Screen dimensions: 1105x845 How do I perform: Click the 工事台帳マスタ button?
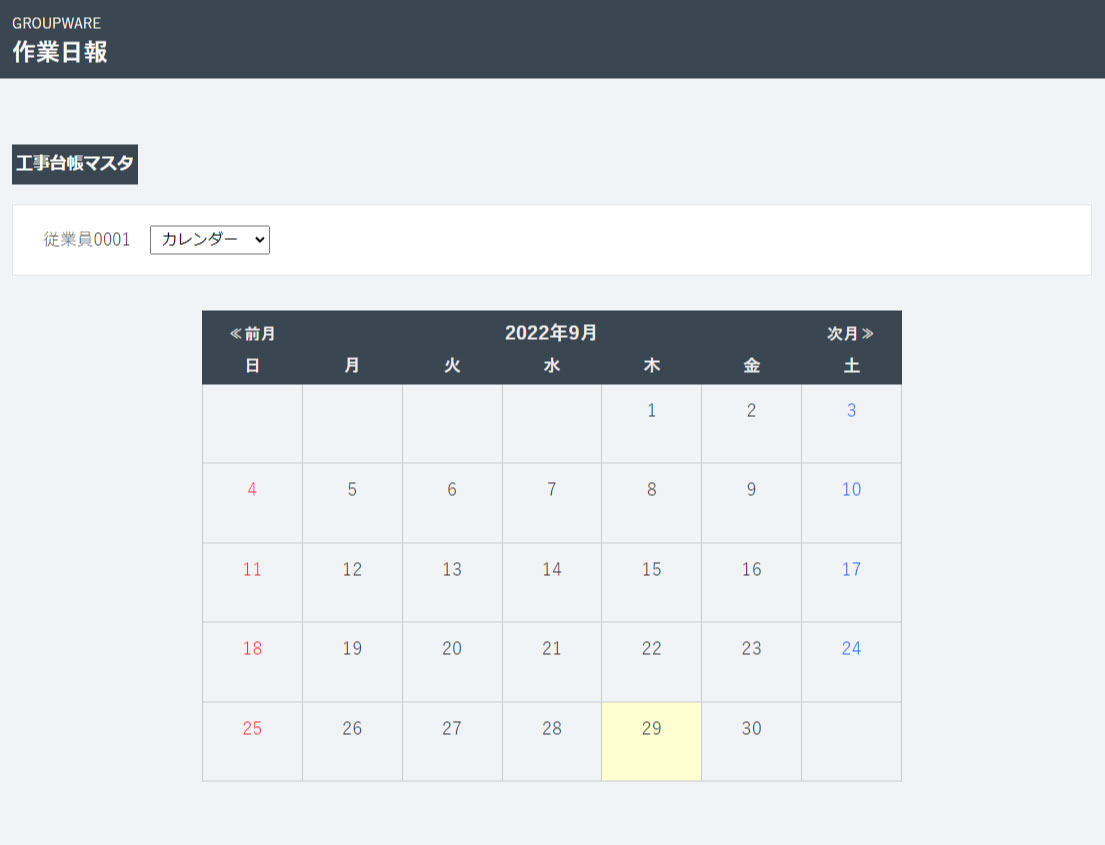tap(75, 165)
